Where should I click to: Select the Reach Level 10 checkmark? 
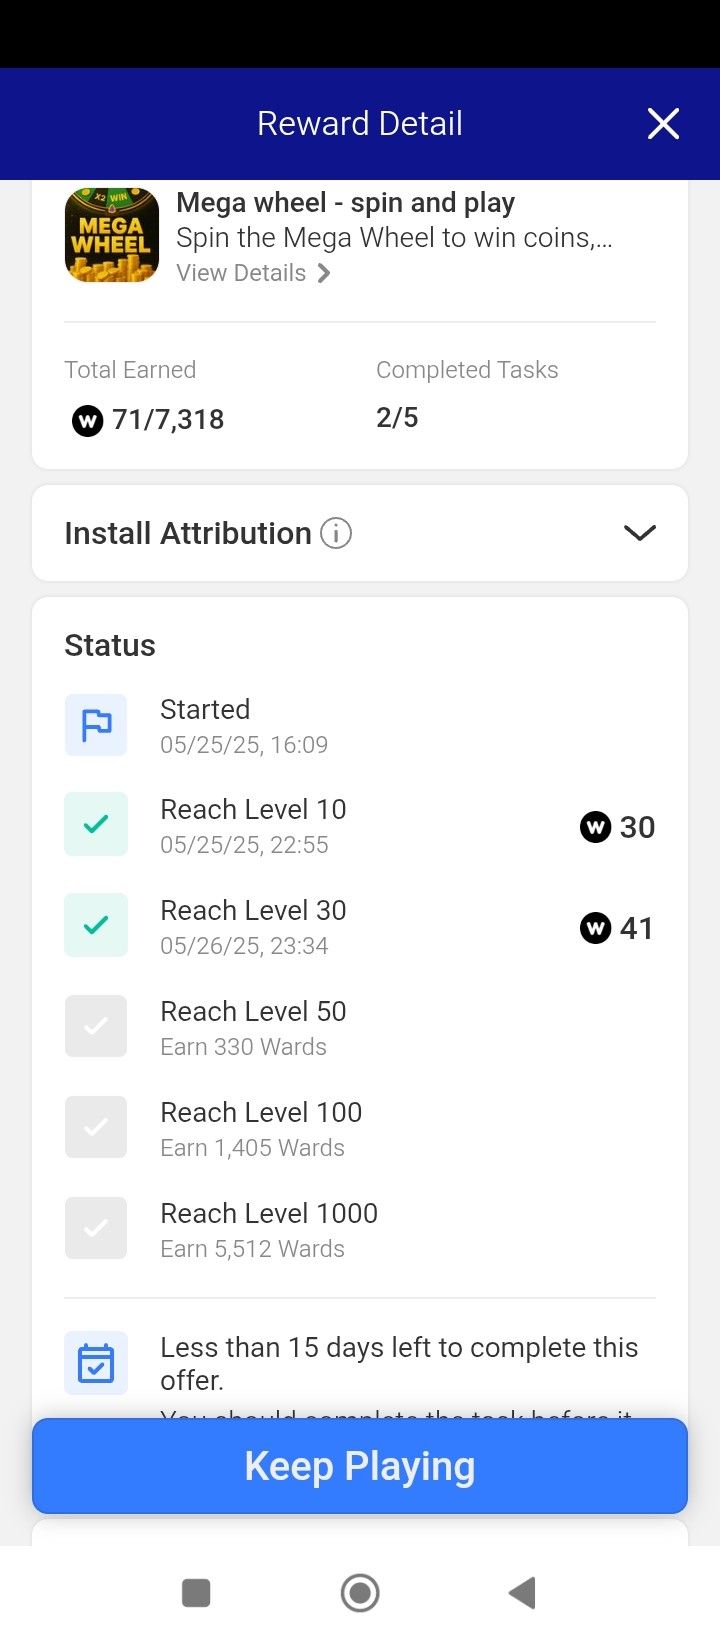(96, 824)
